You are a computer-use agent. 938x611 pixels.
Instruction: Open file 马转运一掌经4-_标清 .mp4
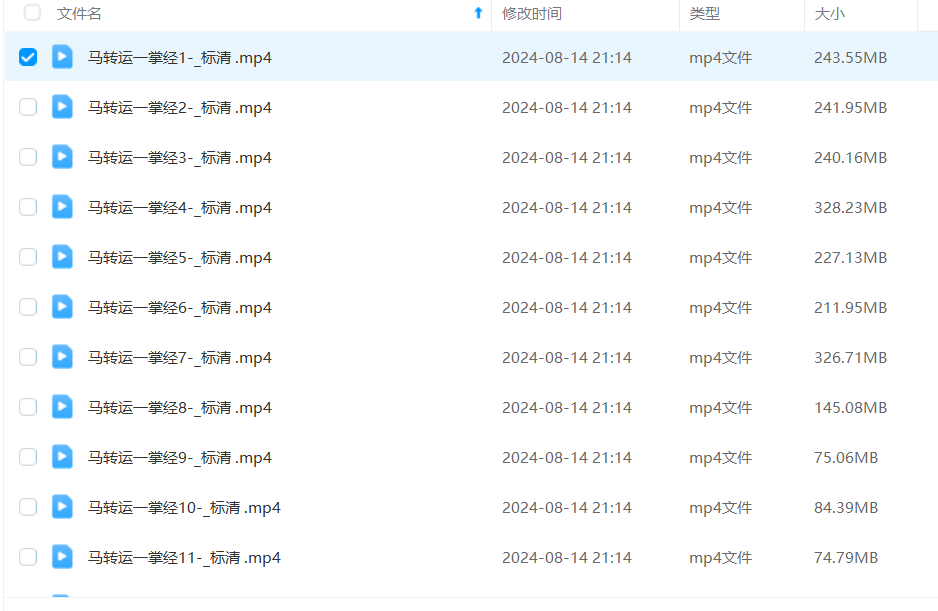pyautogui.click(x=179, y=207)
